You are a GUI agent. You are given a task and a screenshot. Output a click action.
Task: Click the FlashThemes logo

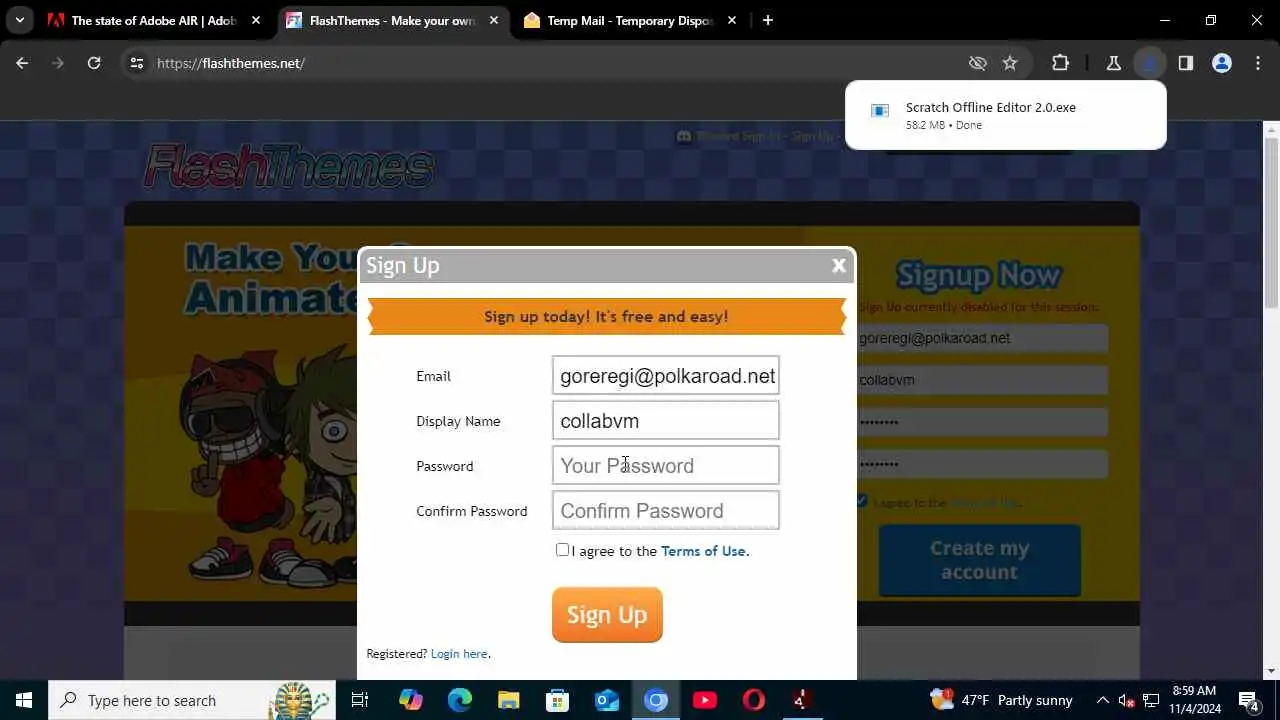click(x=289, y=167)
